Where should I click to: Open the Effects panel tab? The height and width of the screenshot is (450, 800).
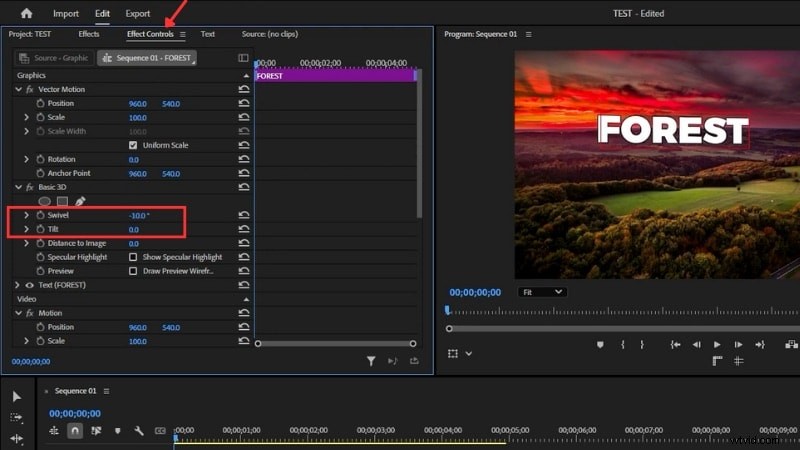tap(89, 34)
